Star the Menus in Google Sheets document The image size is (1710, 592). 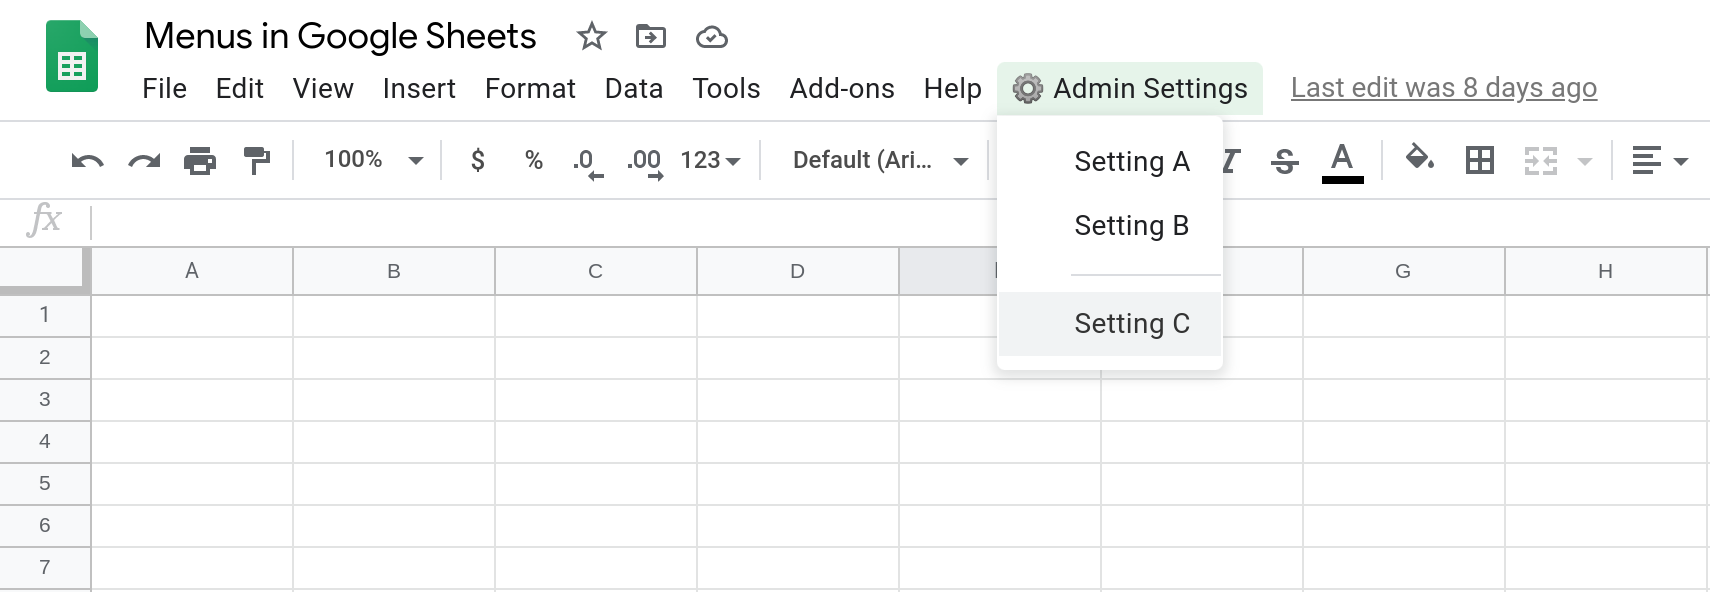(592, 37)
